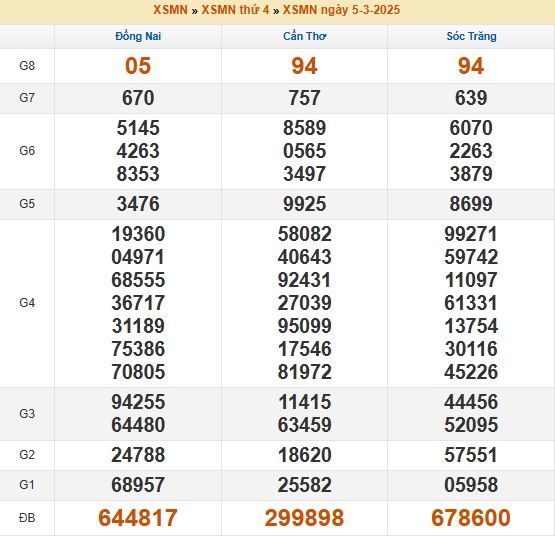This screenshot has height=539, width=555.
Task: Open the XSMN thứ 4 breadcrumb link
Action: point(235,10)
